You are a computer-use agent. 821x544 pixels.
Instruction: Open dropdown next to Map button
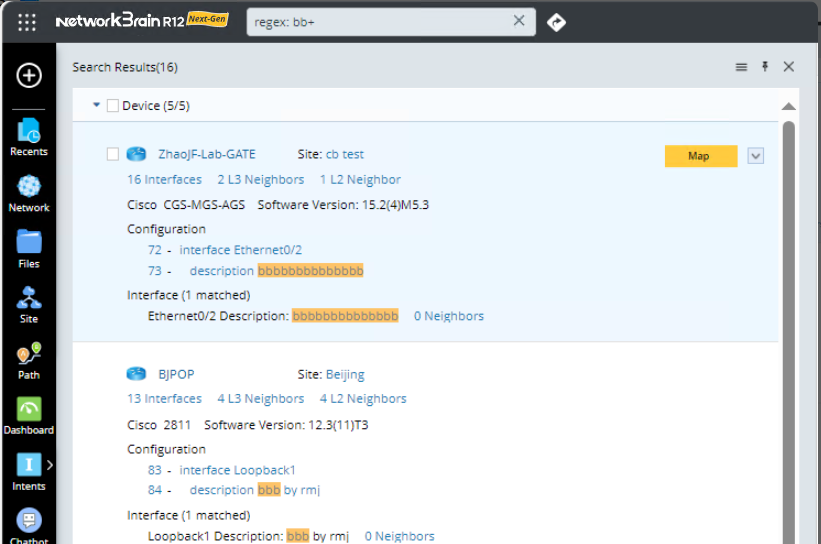[x=755, y=156]
